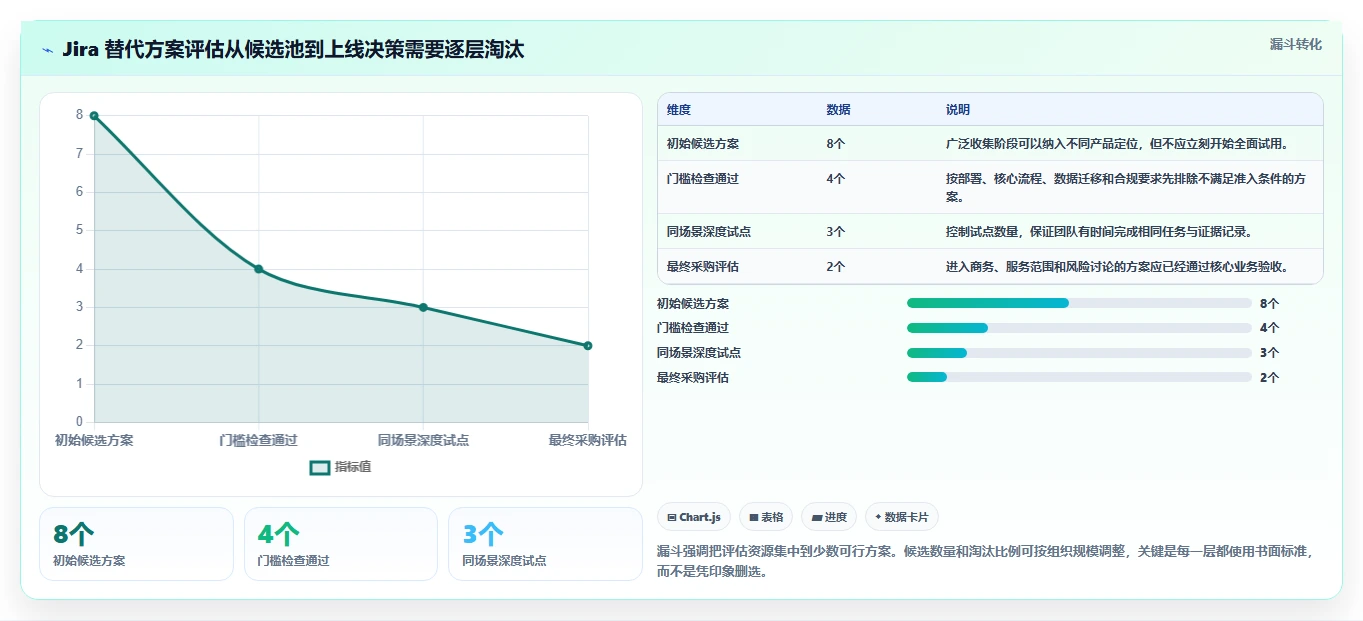Click the 数据卡片 chip
The width and height of the screenshot is (1363, 621).
coord(901,517)
